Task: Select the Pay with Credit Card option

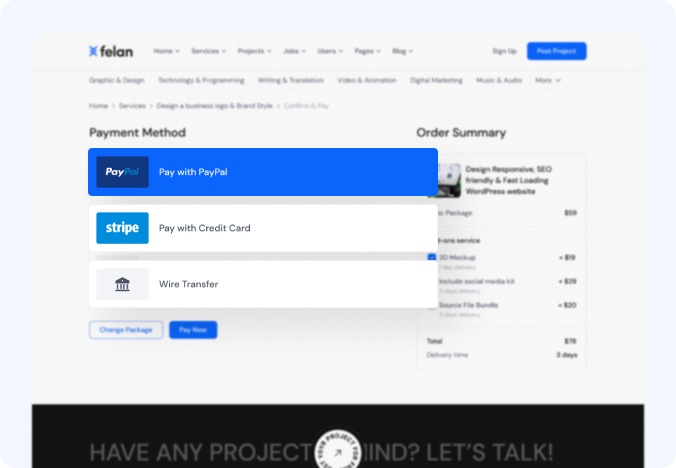Action: click(263, 228)
